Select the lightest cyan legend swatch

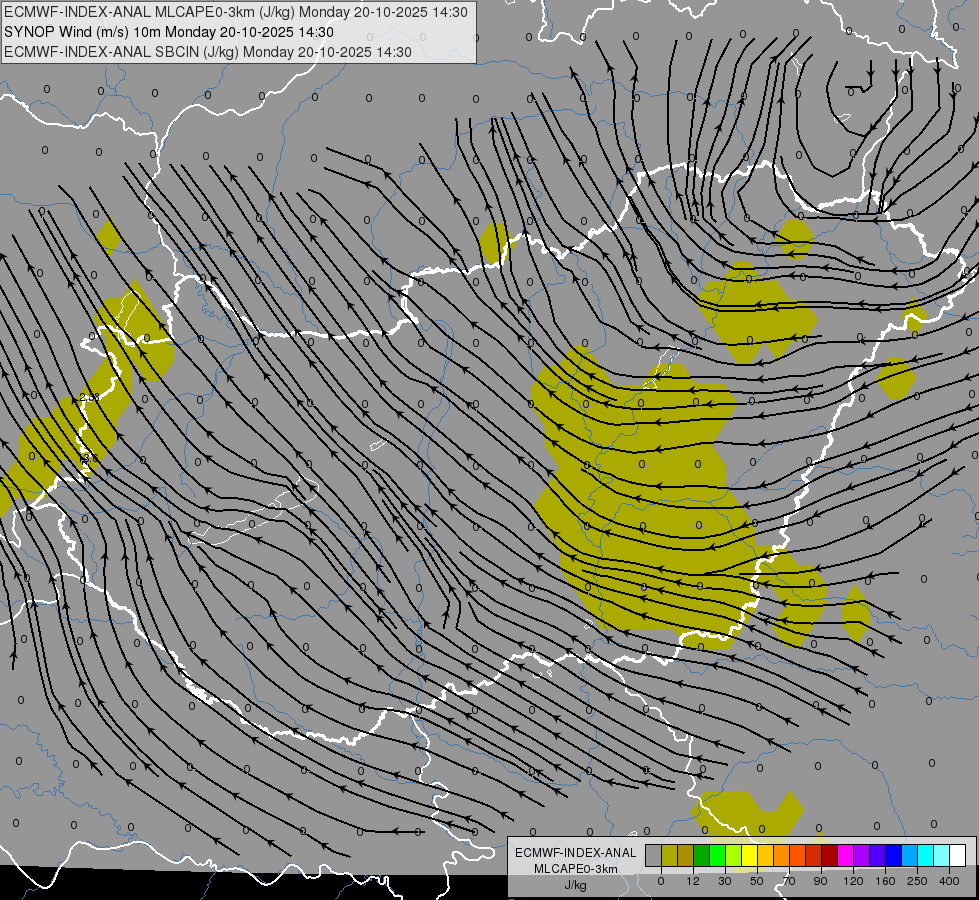point(942,855)
